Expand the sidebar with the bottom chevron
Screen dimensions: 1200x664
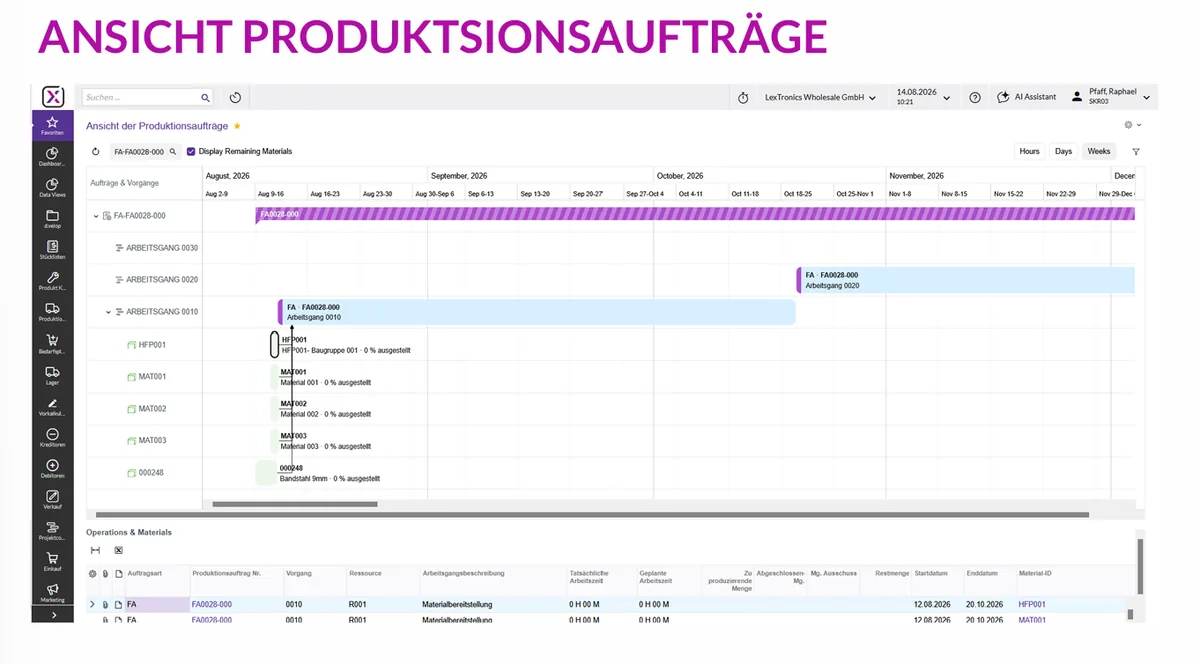tap(52, 615)
